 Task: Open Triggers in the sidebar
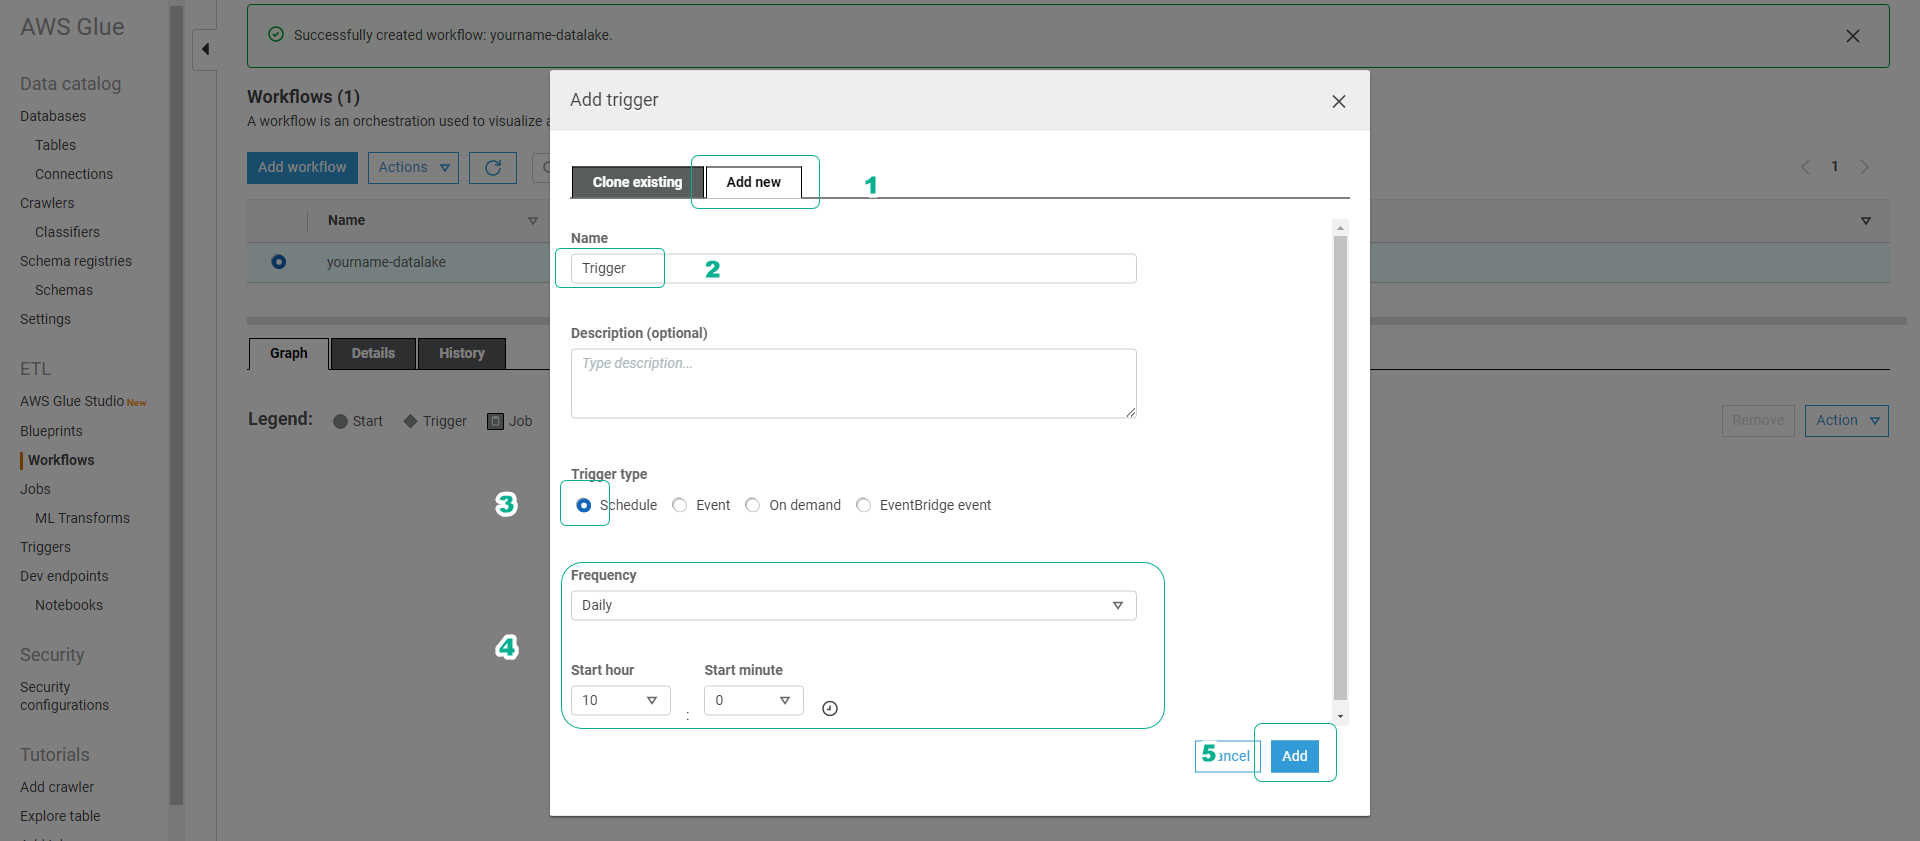pyautogui.click(x=45, y=548)
